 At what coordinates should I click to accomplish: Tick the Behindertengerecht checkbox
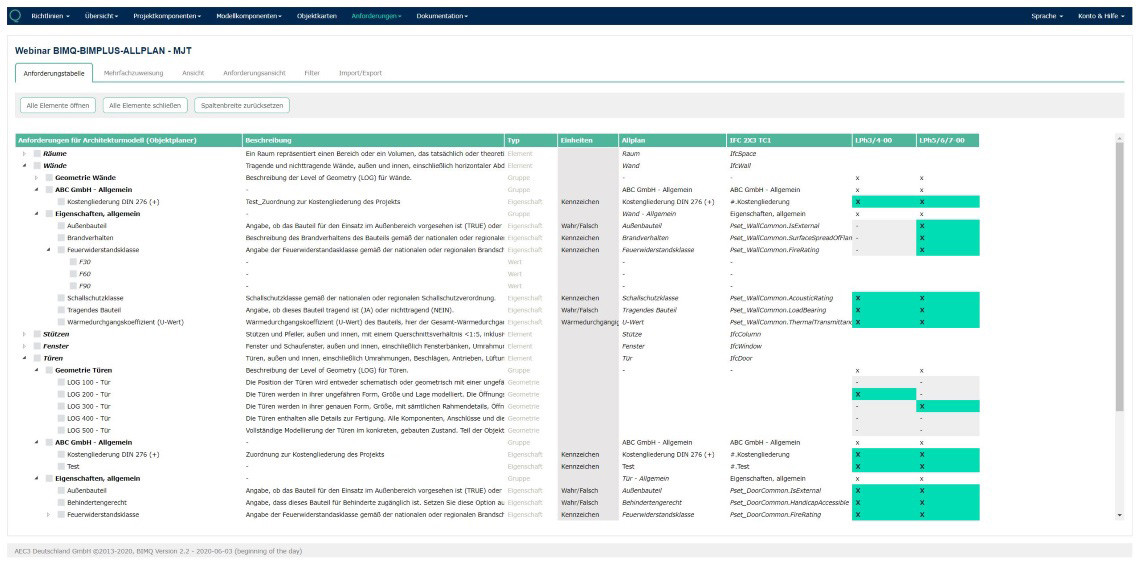[61, 502]
